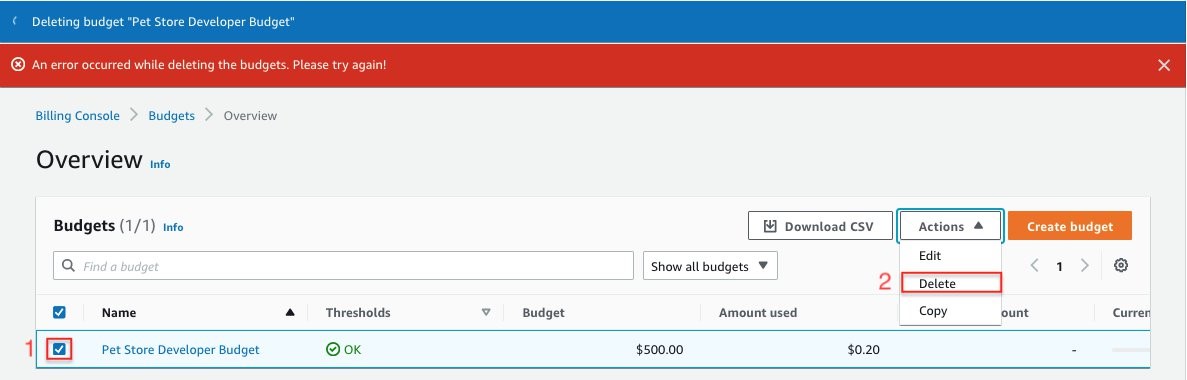Uncheck the Pet Store Developer Budget checkbox
This screenshot has width=1187, height=380.
tap(59, 349)
